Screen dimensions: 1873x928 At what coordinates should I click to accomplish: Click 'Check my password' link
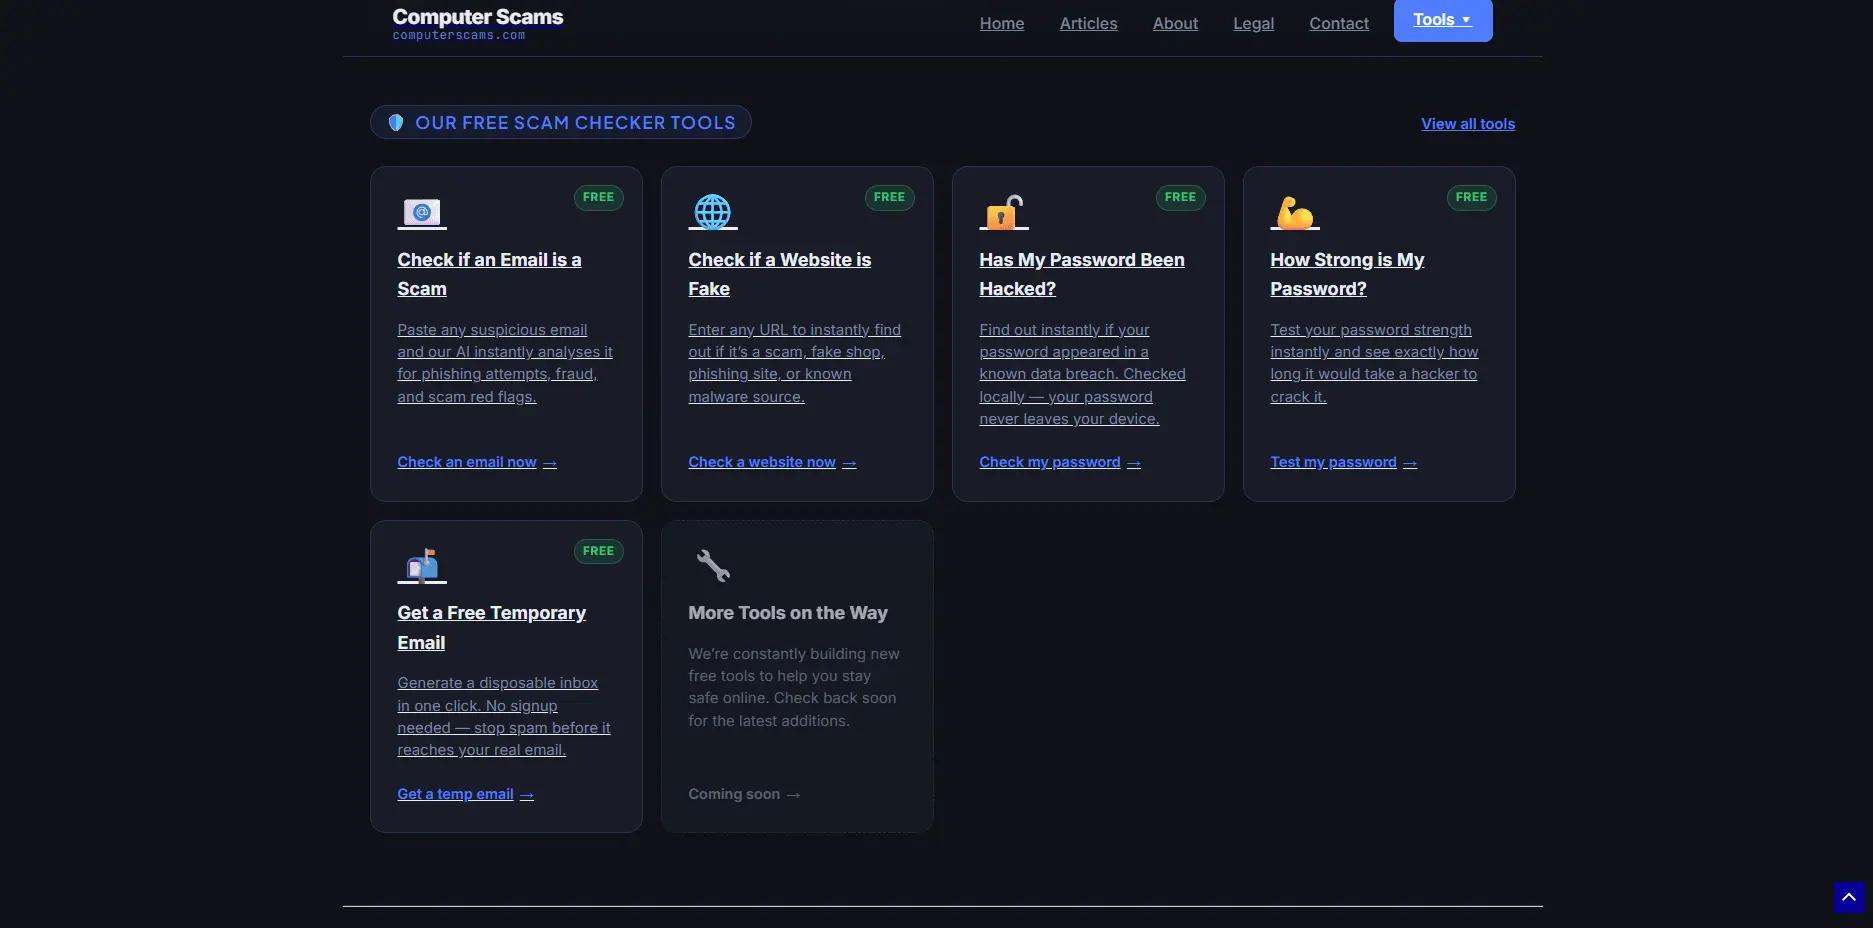1060,462
